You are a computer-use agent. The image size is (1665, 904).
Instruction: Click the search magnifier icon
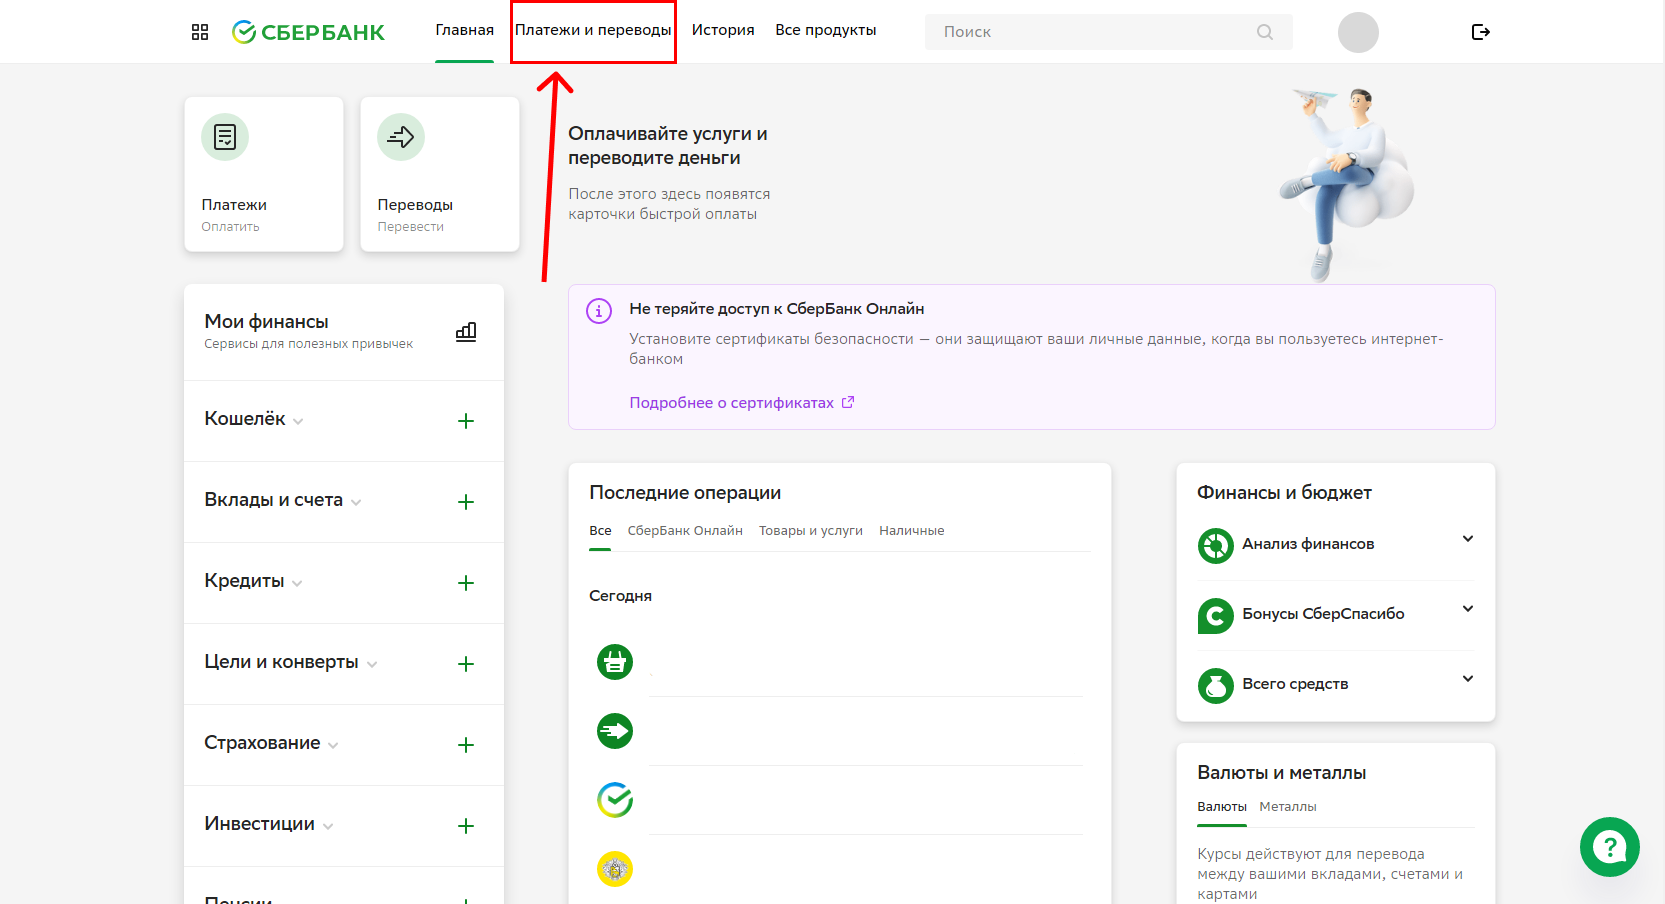[x=1265, y=32]
